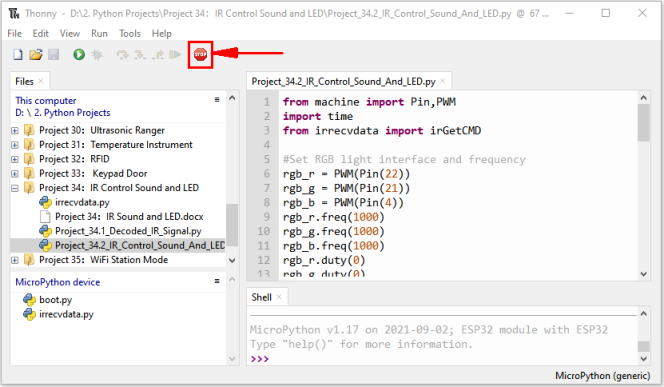Open the Edit menu
This screenshot has height=387, width=664.
(41, 33)
